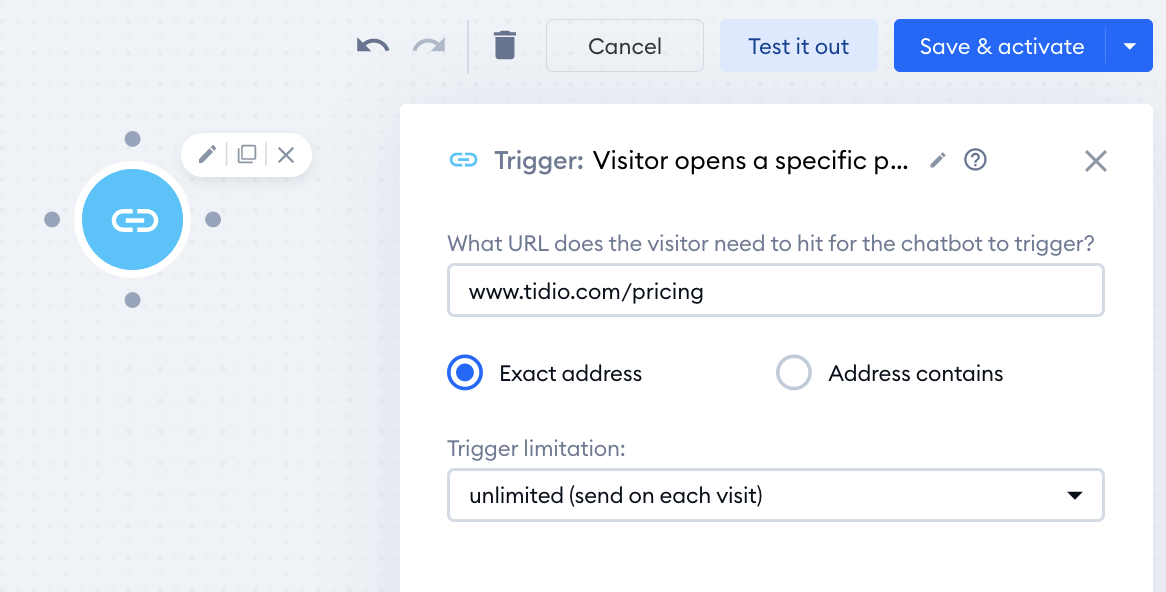The image size is (1166, 592).
Task: Duplicate the trigger node with the copy icon
Action: pos(247,155)
